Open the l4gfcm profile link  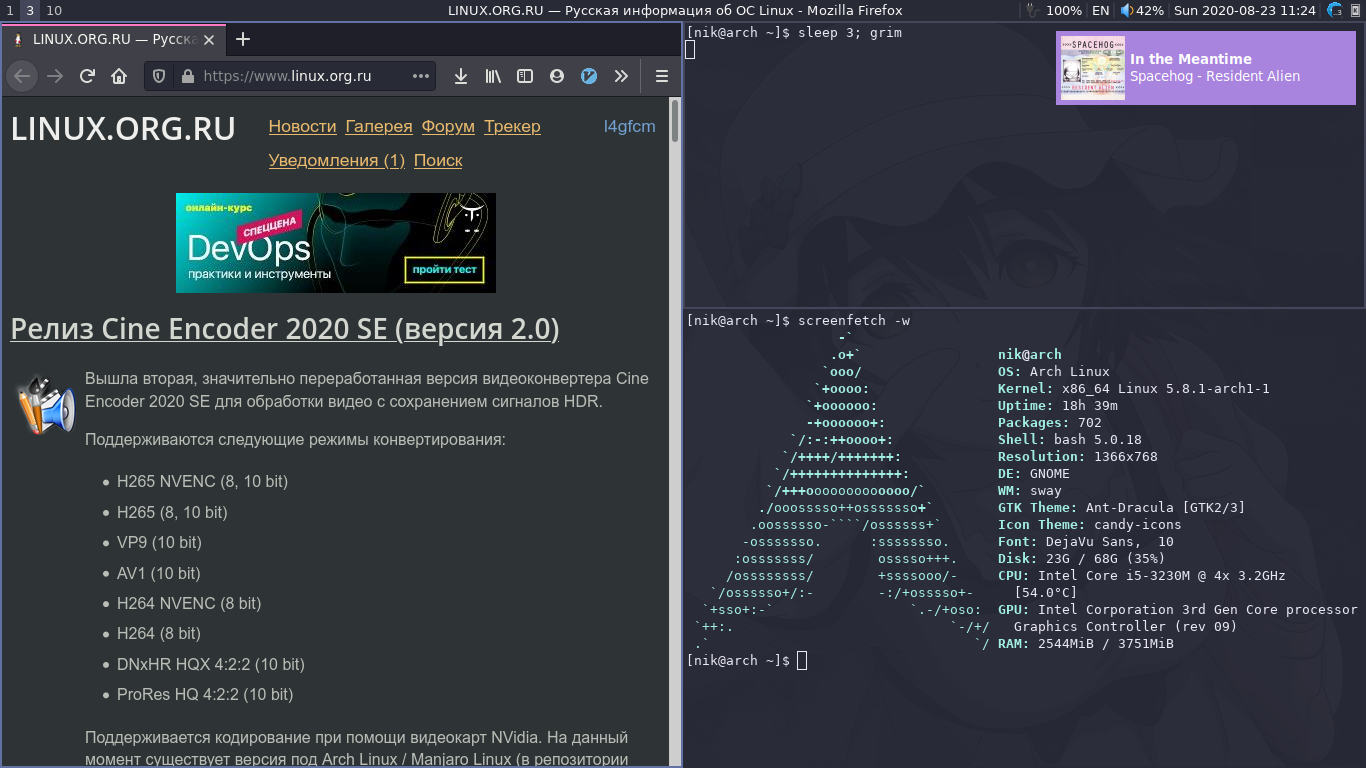tap(630, 126)
